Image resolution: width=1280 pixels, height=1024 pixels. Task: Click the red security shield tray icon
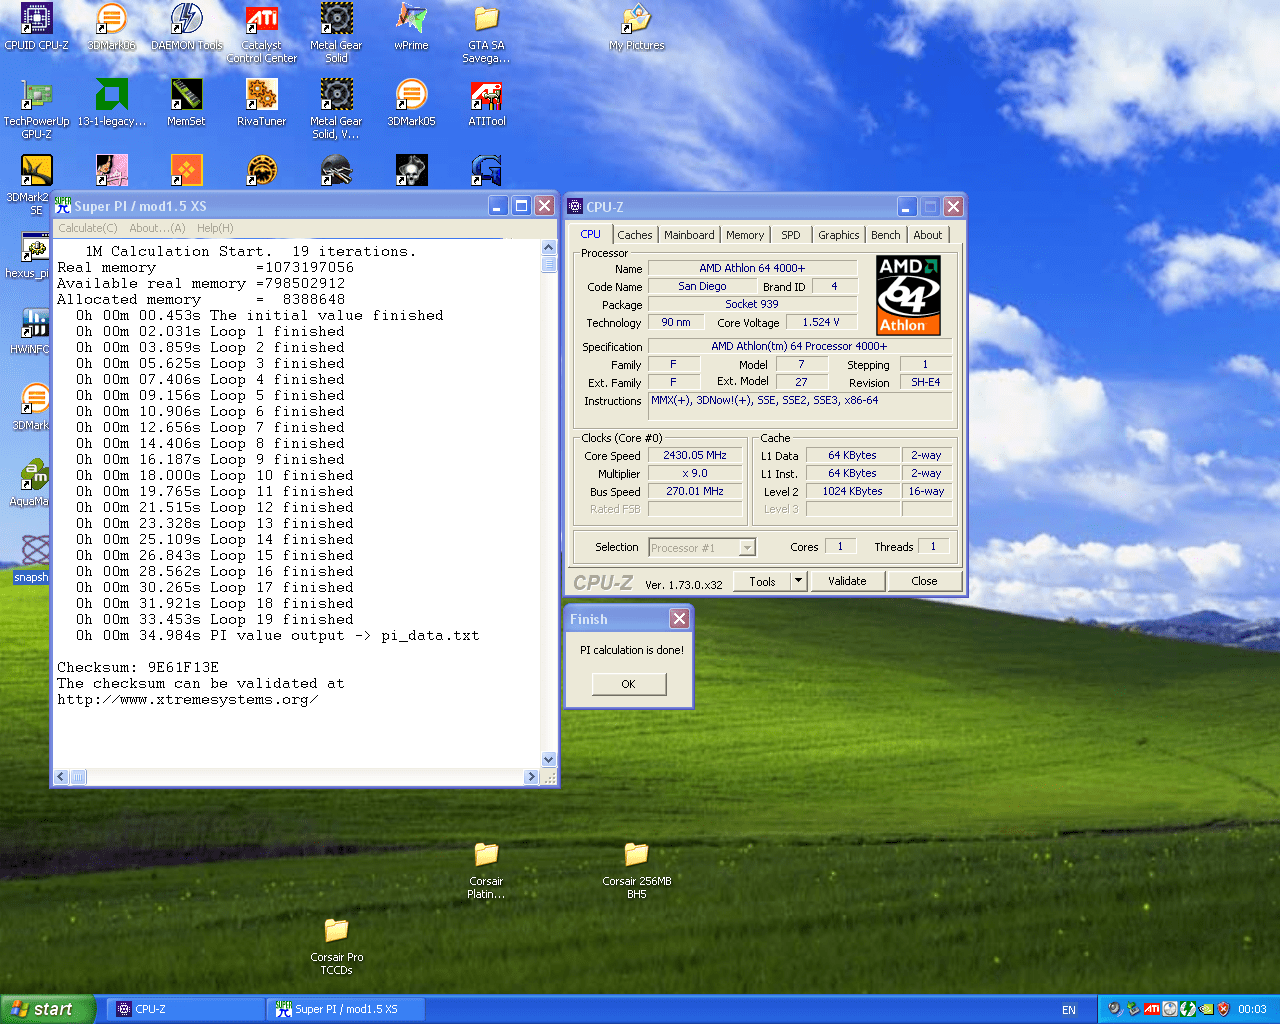point(1223,1009)
